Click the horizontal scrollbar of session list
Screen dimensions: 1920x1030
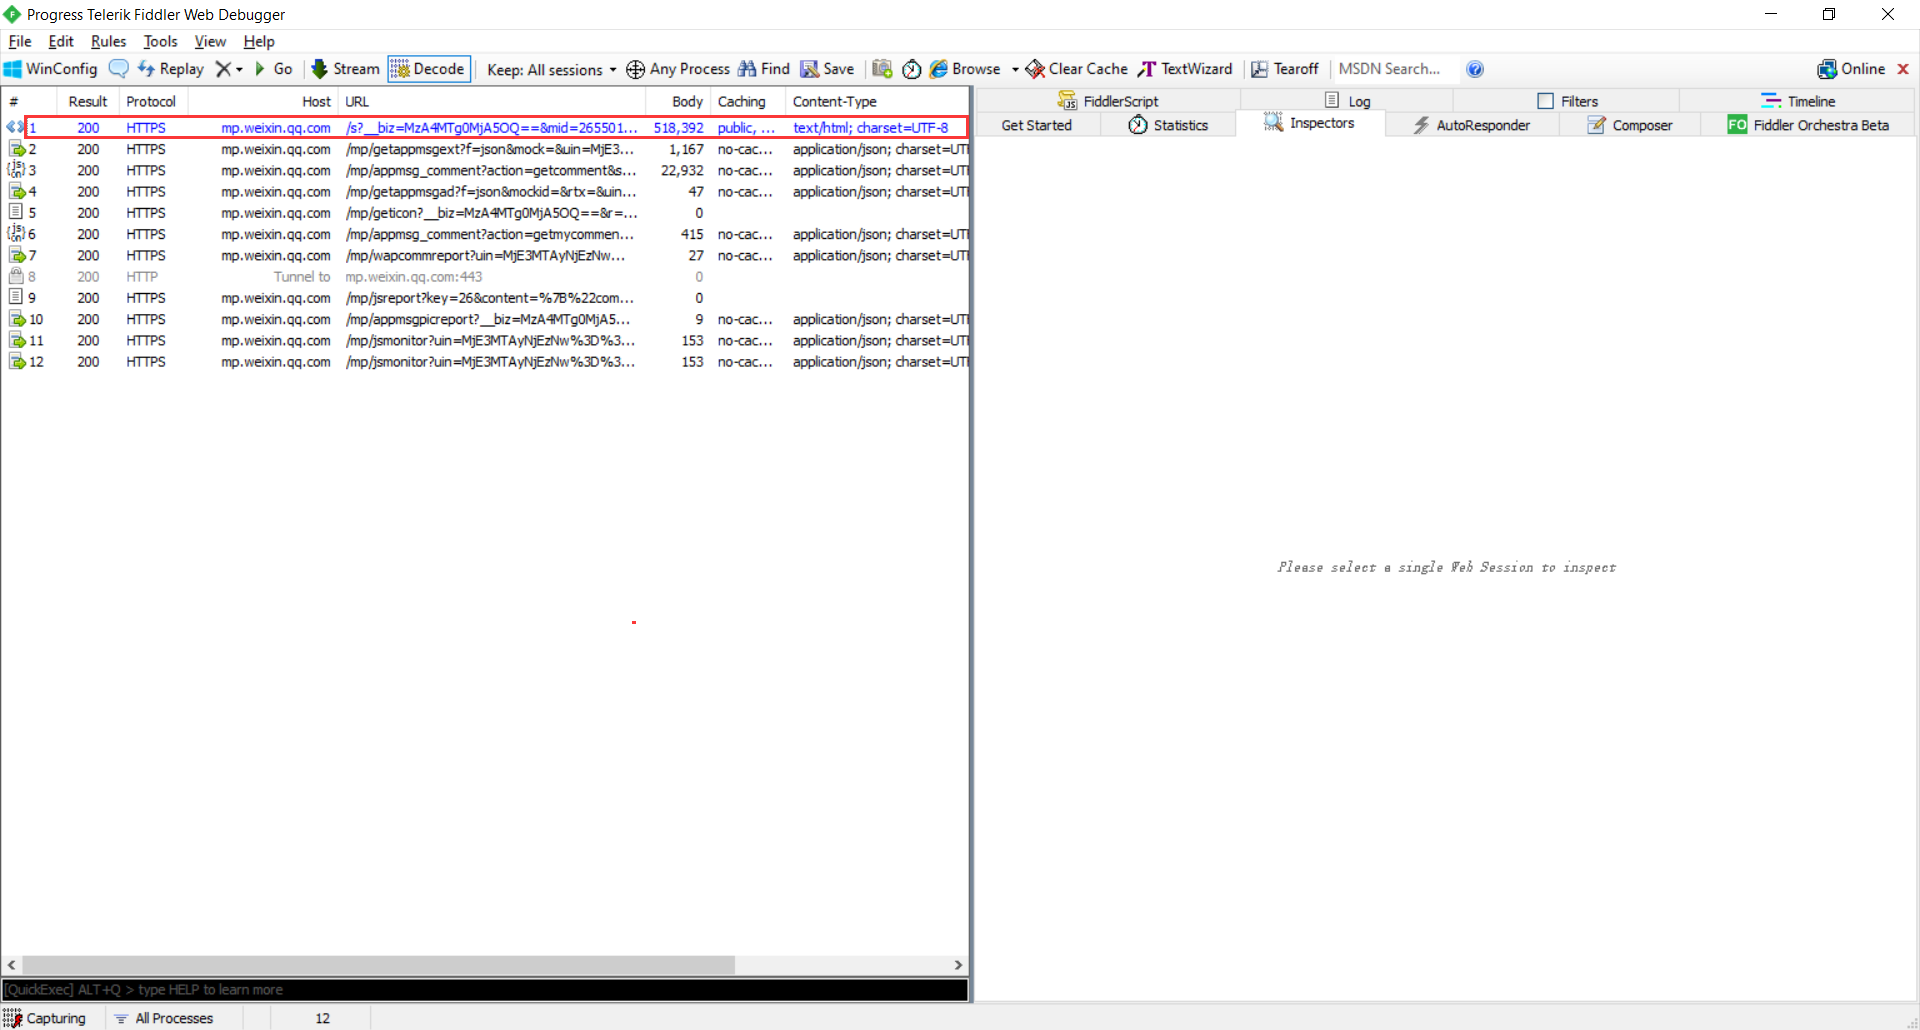379,965
